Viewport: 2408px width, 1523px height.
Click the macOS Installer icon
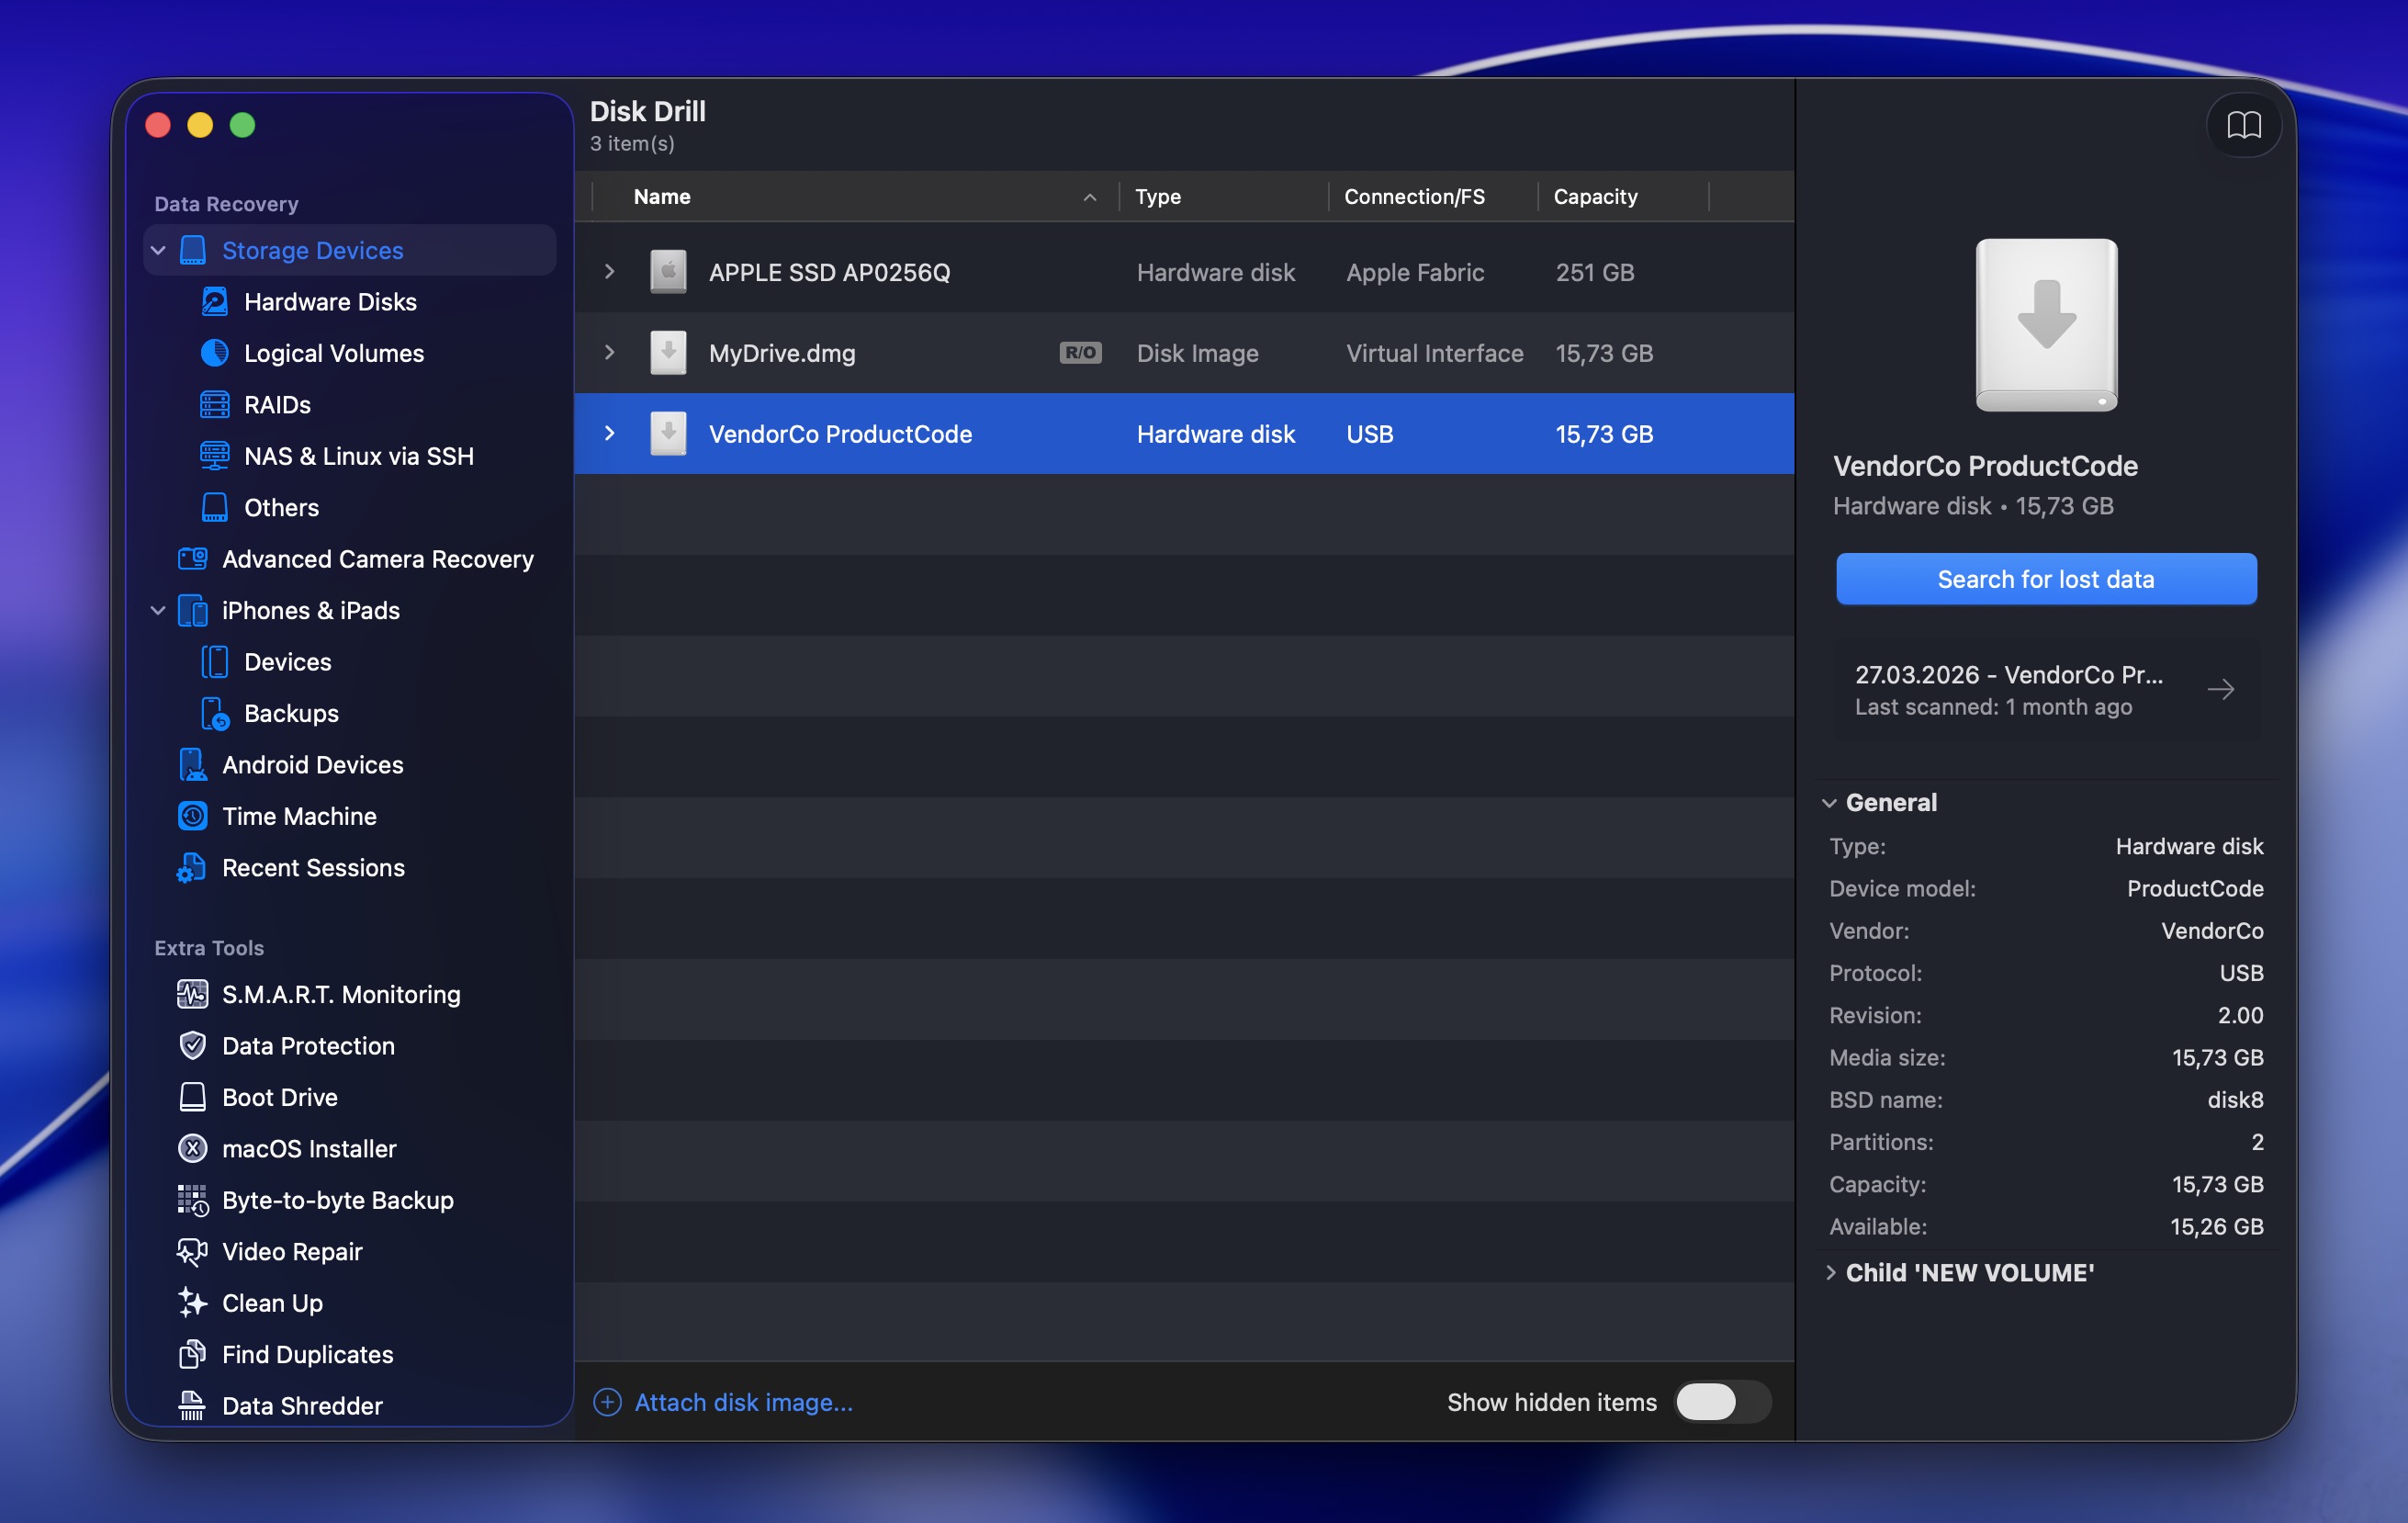(193, 1149)
